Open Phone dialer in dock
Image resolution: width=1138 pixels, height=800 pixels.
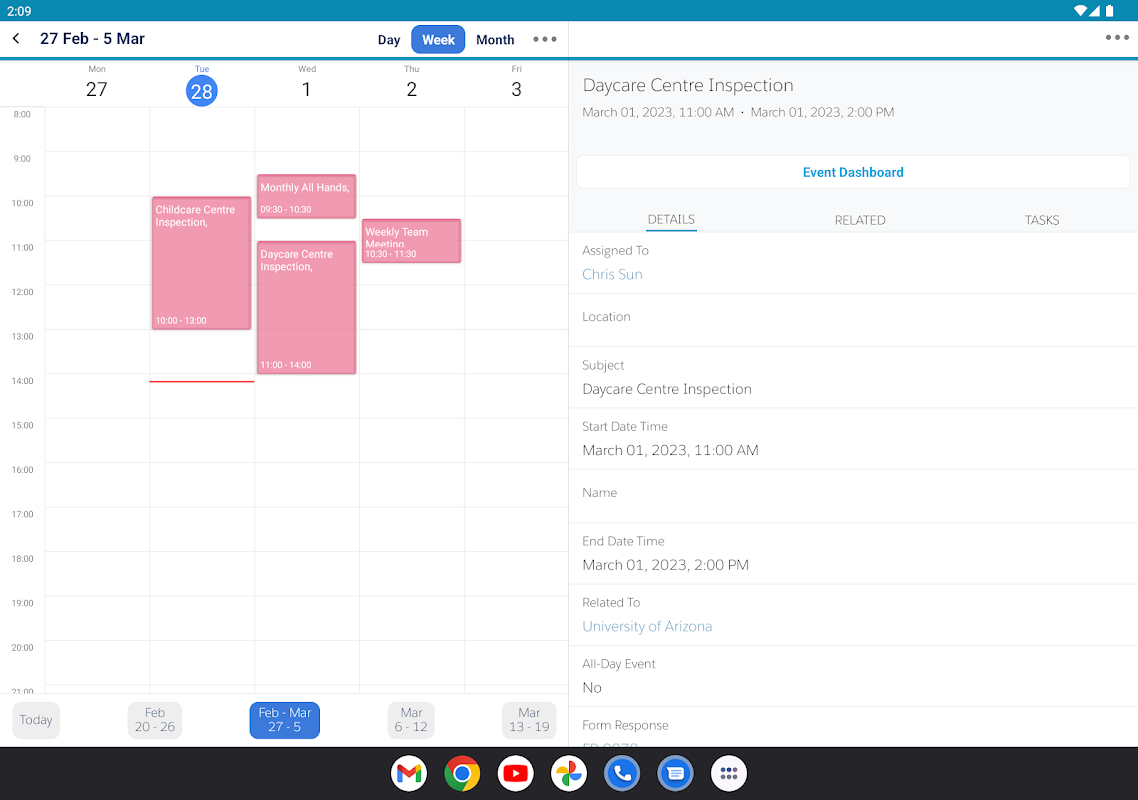click(622, 773)
